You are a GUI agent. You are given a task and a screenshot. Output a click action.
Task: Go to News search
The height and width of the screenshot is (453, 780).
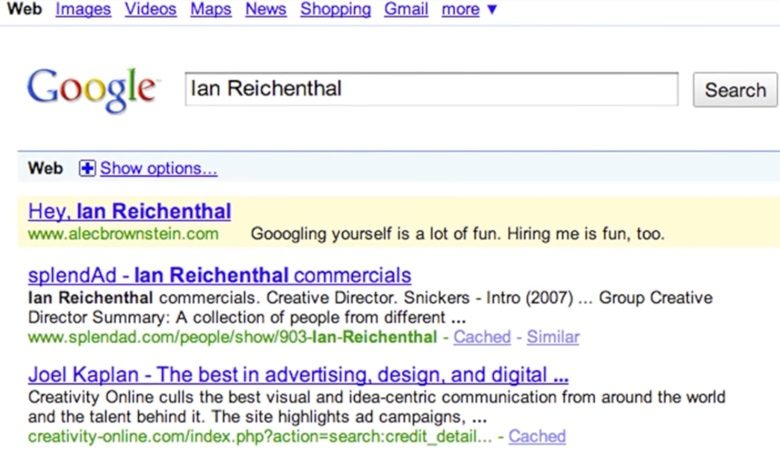pyautogui.click(x=266, y=9)
